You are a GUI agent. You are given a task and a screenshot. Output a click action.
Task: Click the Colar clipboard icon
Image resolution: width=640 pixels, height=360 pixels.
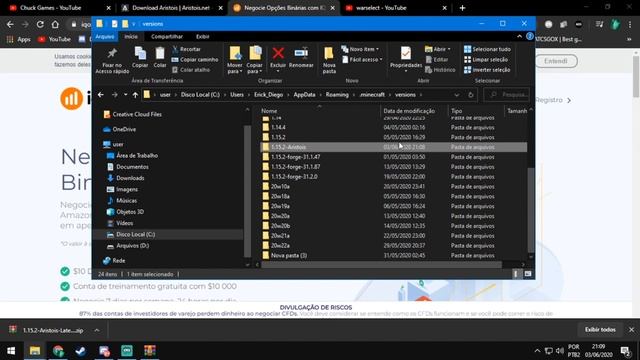point(160,53)
